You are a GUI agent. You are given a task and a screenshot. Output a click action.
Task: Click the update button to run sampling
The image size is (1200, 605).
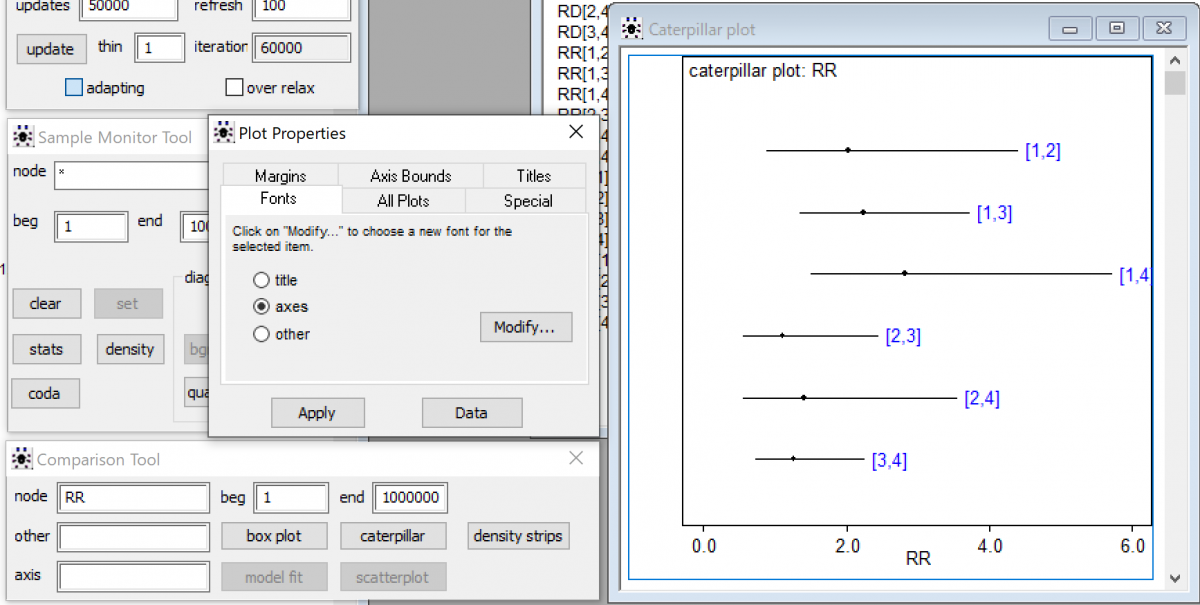point(51,47)
